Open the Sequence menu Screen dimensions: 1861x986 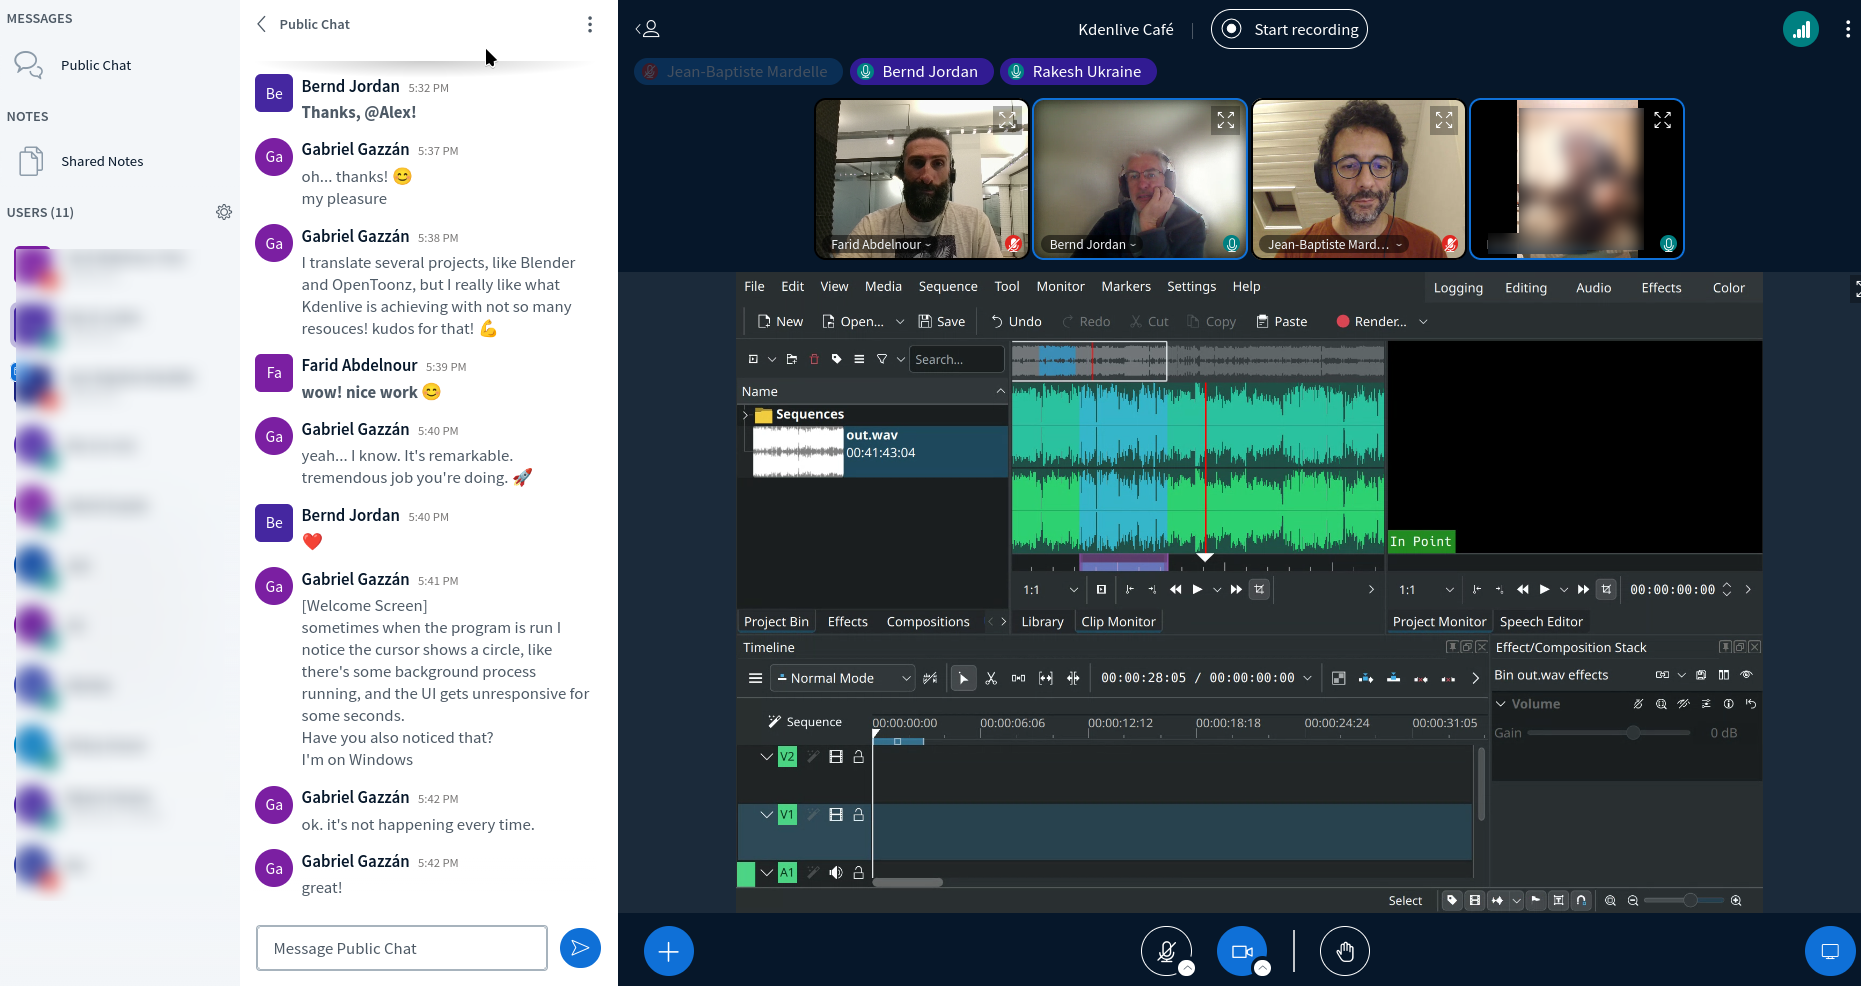tap(947, 286)
